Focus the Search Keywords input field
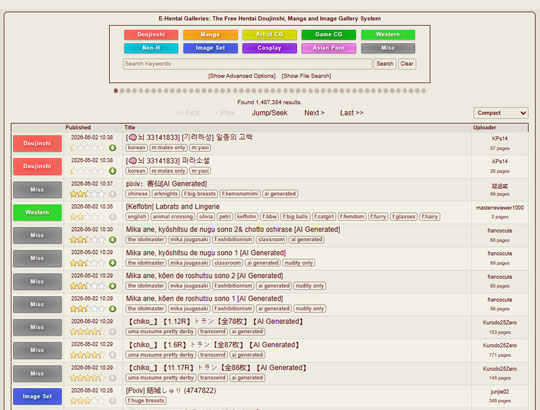Viewport: 540px width, 410px height. pos(247,64)
